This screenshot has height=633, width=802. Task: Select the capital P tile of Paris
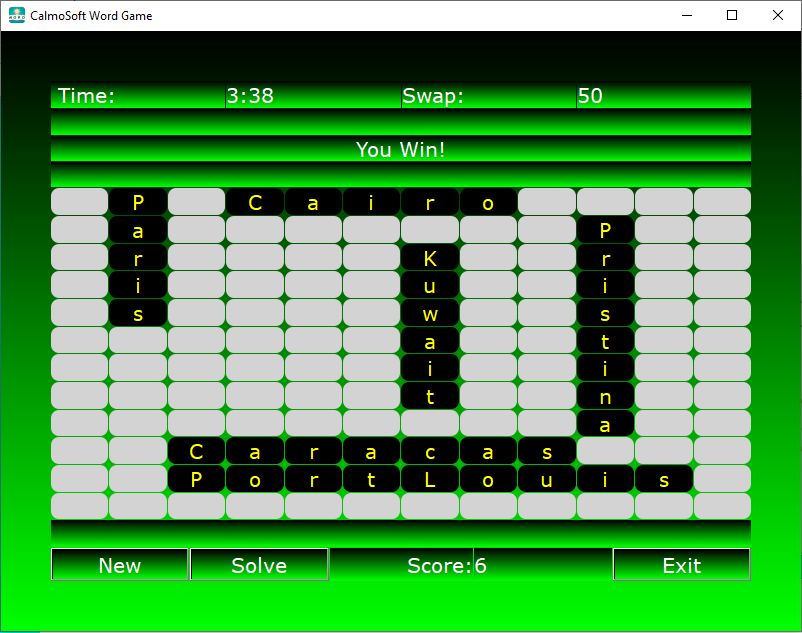(137, 201)
